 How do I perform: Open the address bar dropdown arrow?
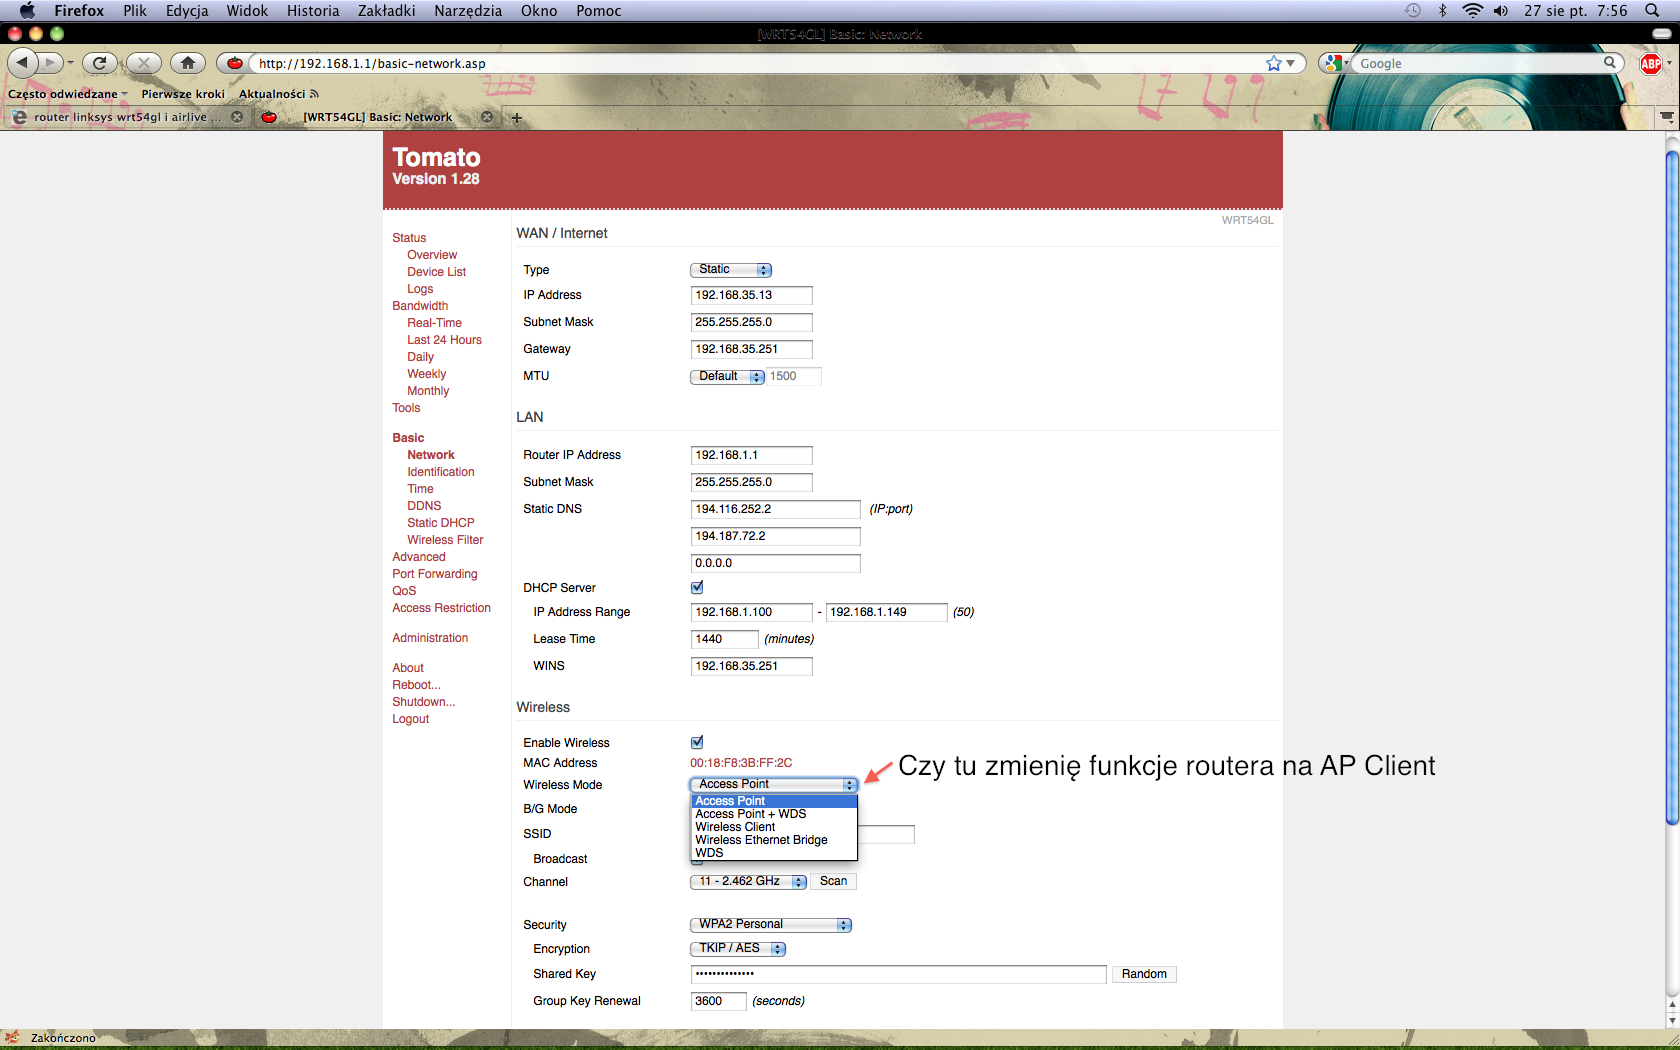point(1291,63)
